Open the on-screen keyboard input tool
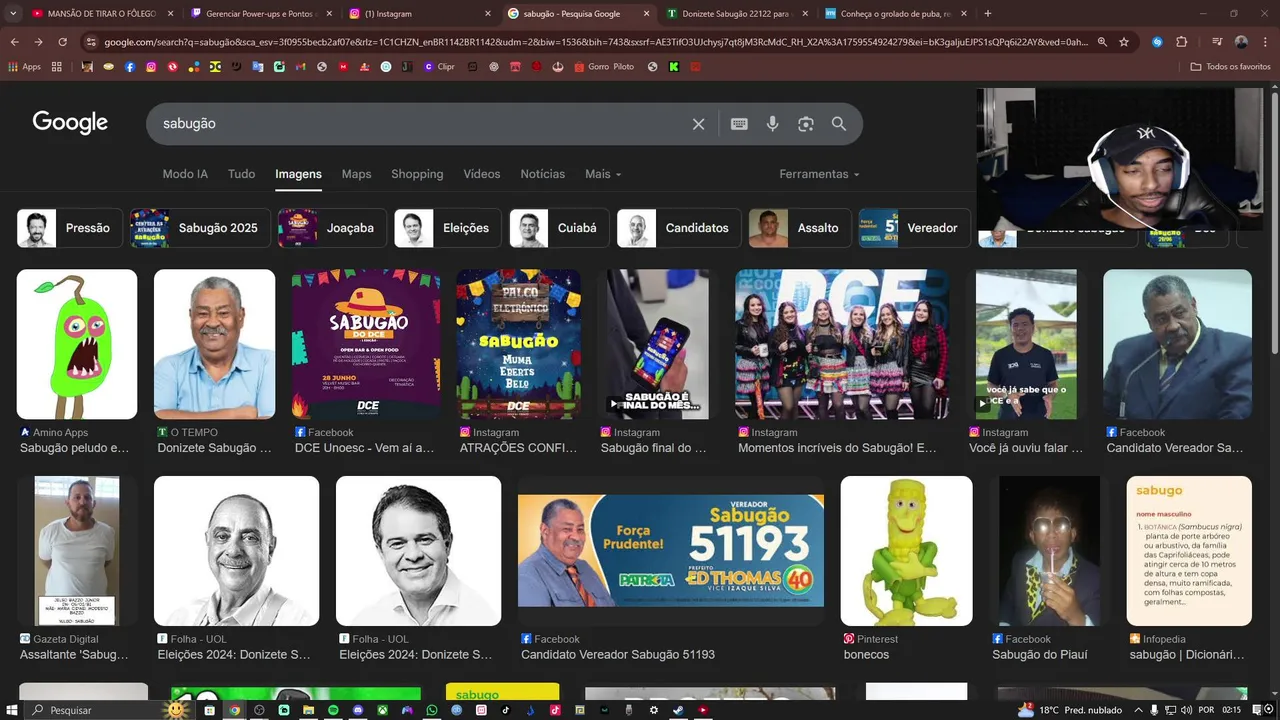Viewport: 1280px width, 720px height. (x=739, y=124)
